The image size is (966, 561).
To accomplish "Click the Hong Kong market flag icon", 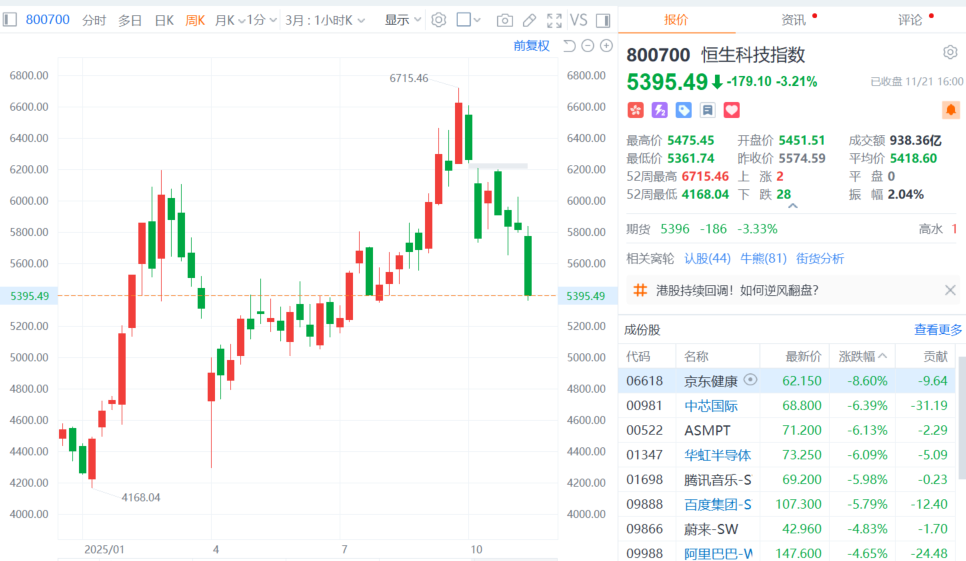I will coord(635,110).
